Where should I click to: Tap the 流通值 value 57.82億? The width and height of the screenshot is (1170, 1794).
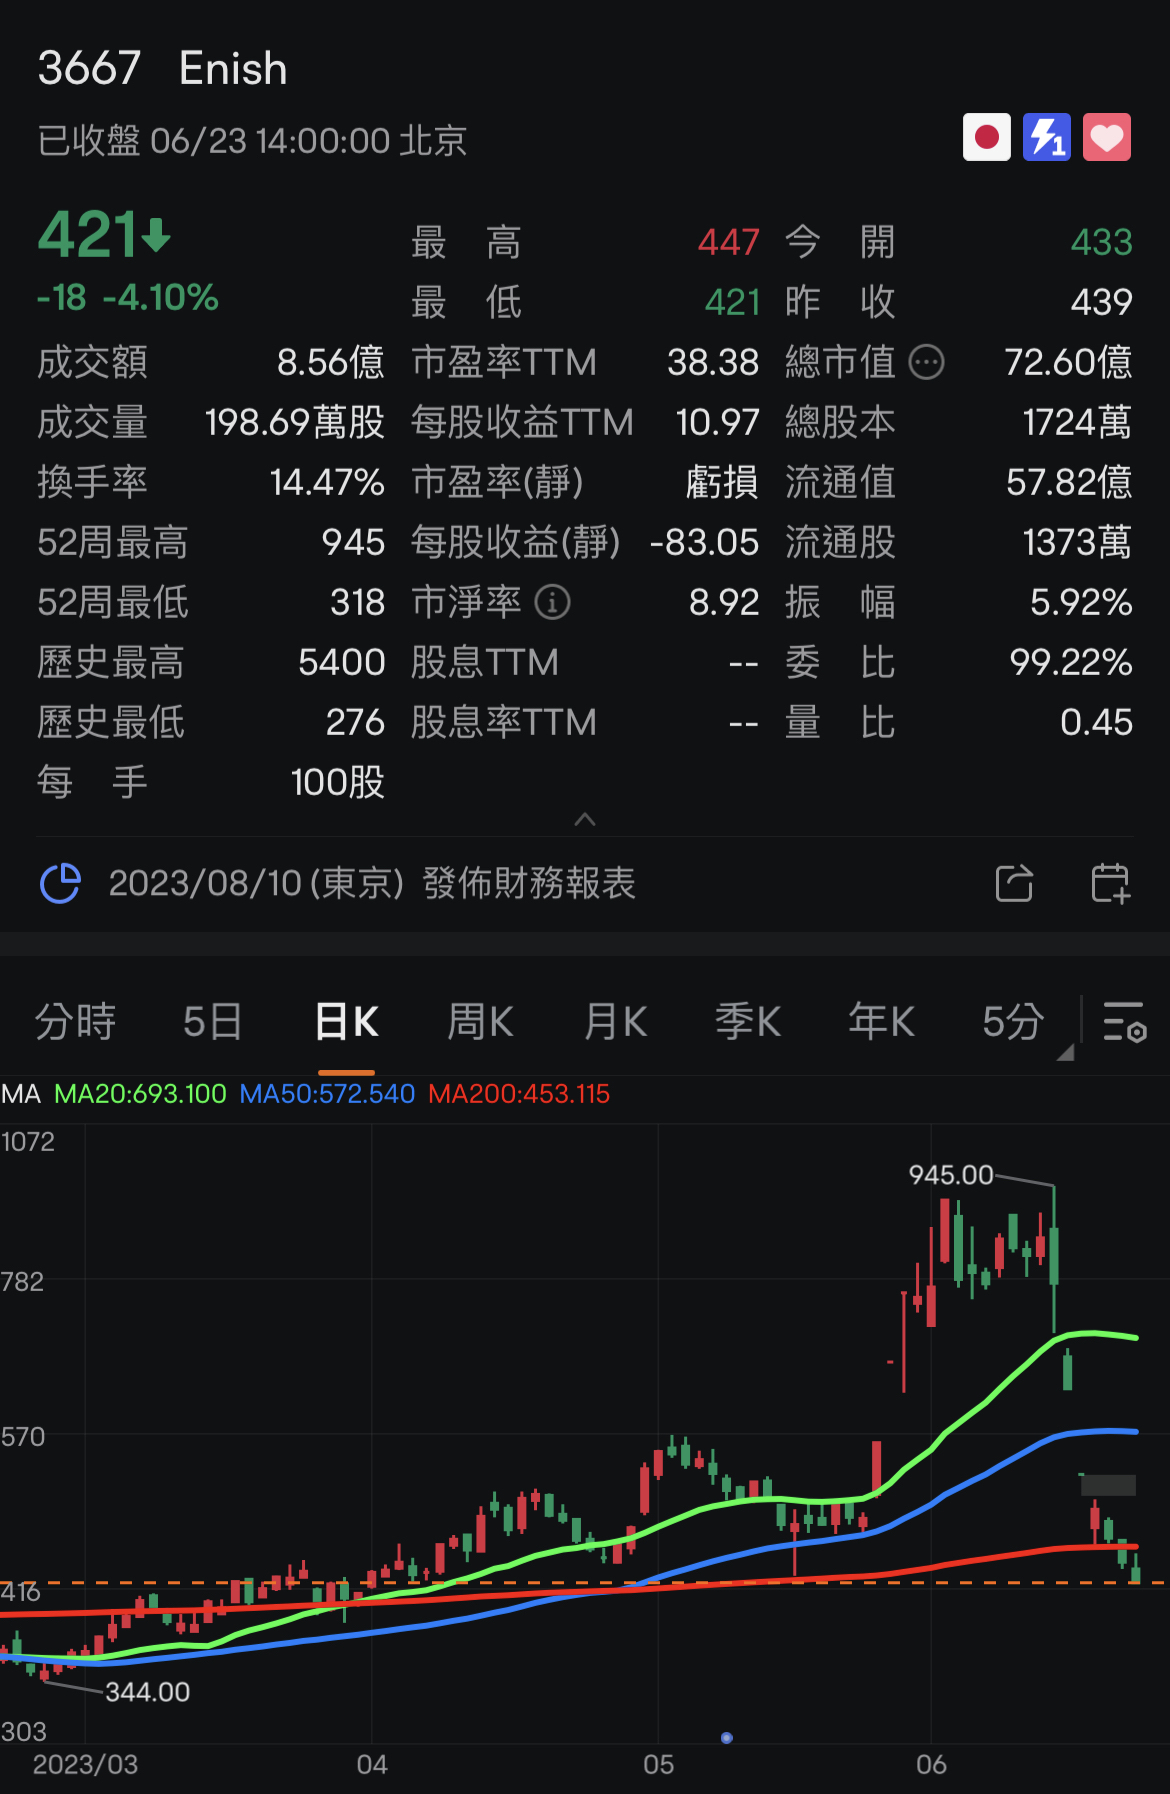tap(1069, 482)
